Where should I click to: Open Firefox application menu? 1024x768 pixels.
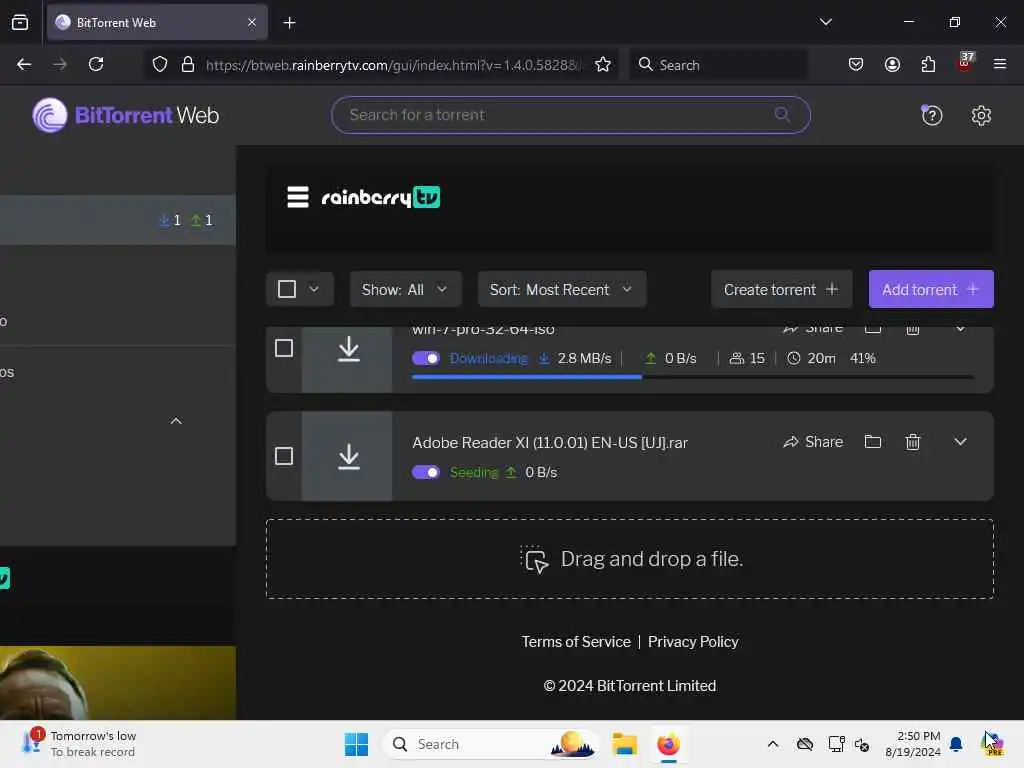coord(999,64)
